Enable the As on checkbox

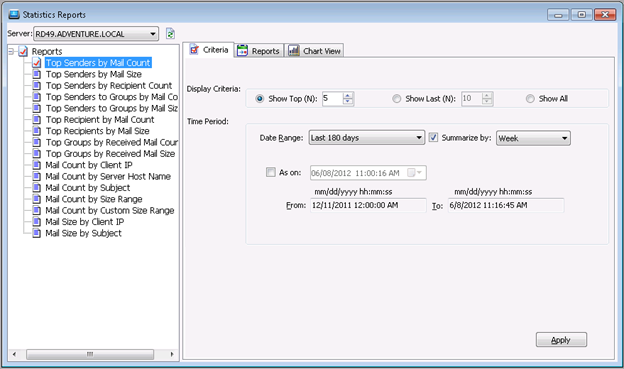coord(271,172)
